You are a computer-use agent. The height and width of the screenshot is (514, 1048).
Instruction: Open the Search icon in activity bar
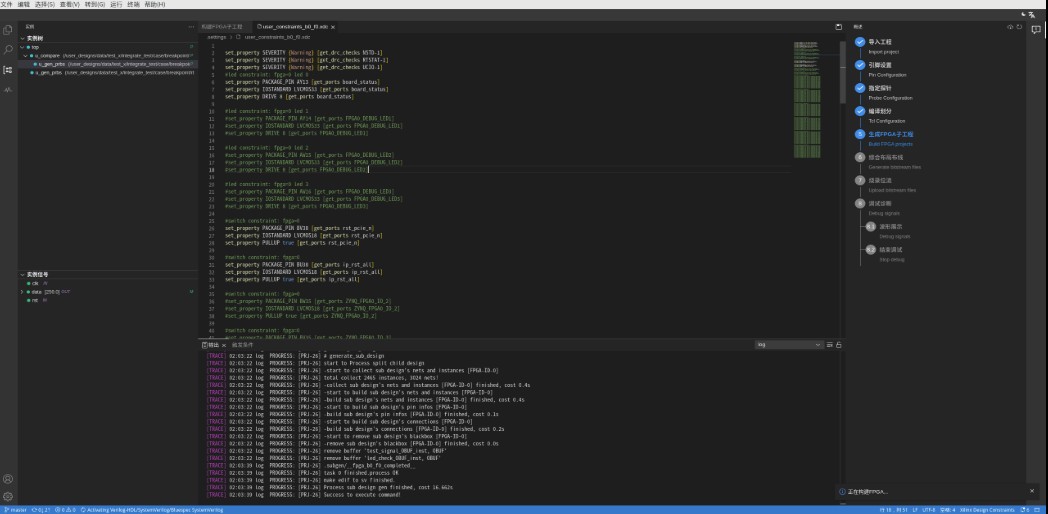pos(8,49)
